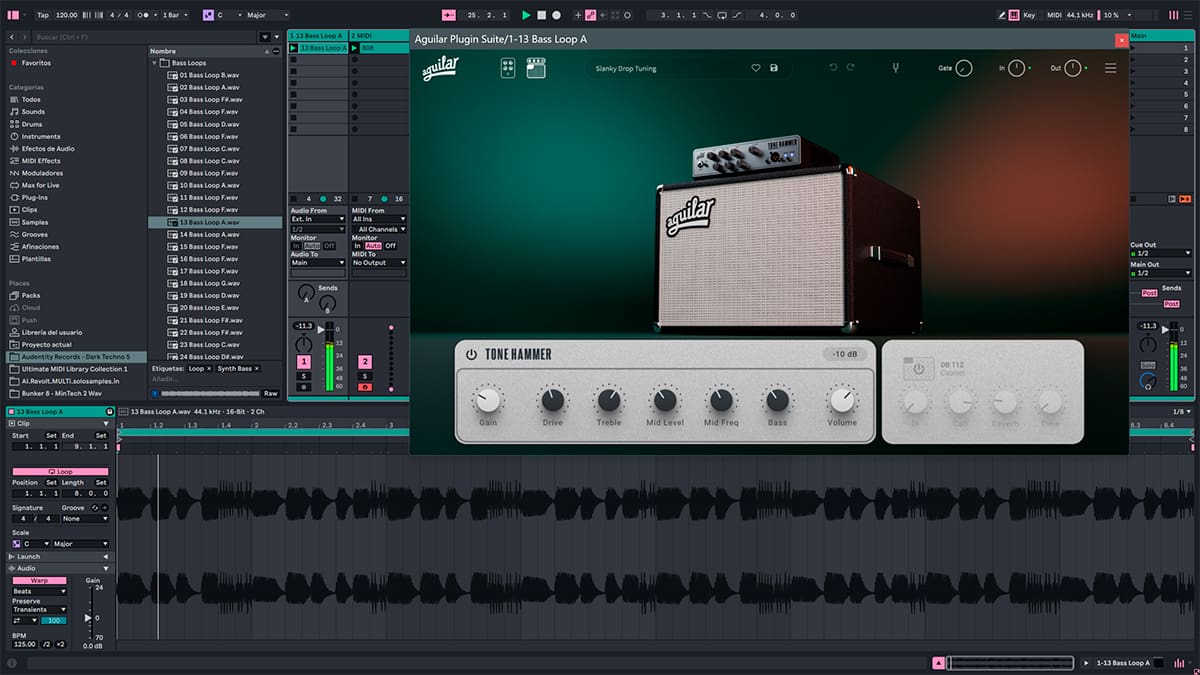Click the Tap tempo button

pyautogui.click(x=42, y=15)
